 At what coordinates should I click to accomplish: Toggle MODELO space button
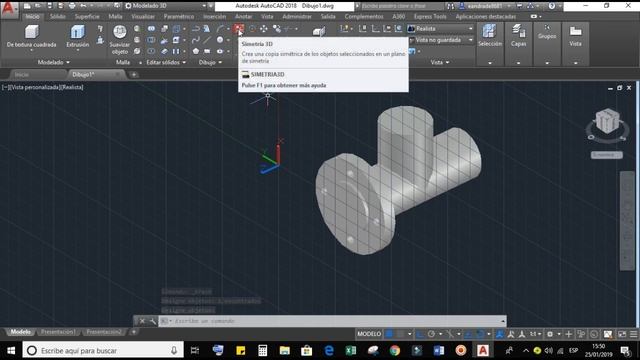point(369,334)
